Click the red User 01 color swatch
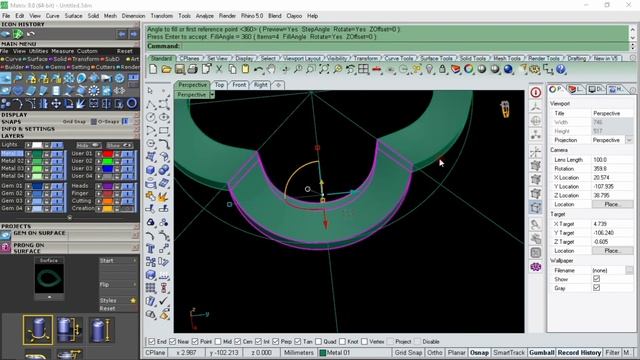The width and height of the screenshot is (640, 360). click(108, 154)
